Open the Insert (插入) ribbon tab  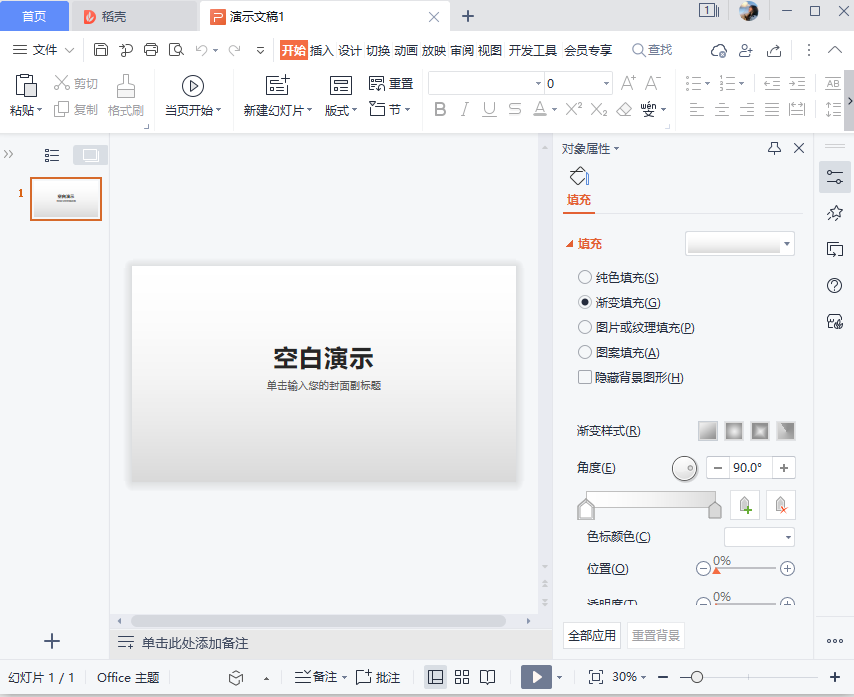pos(321,51)
